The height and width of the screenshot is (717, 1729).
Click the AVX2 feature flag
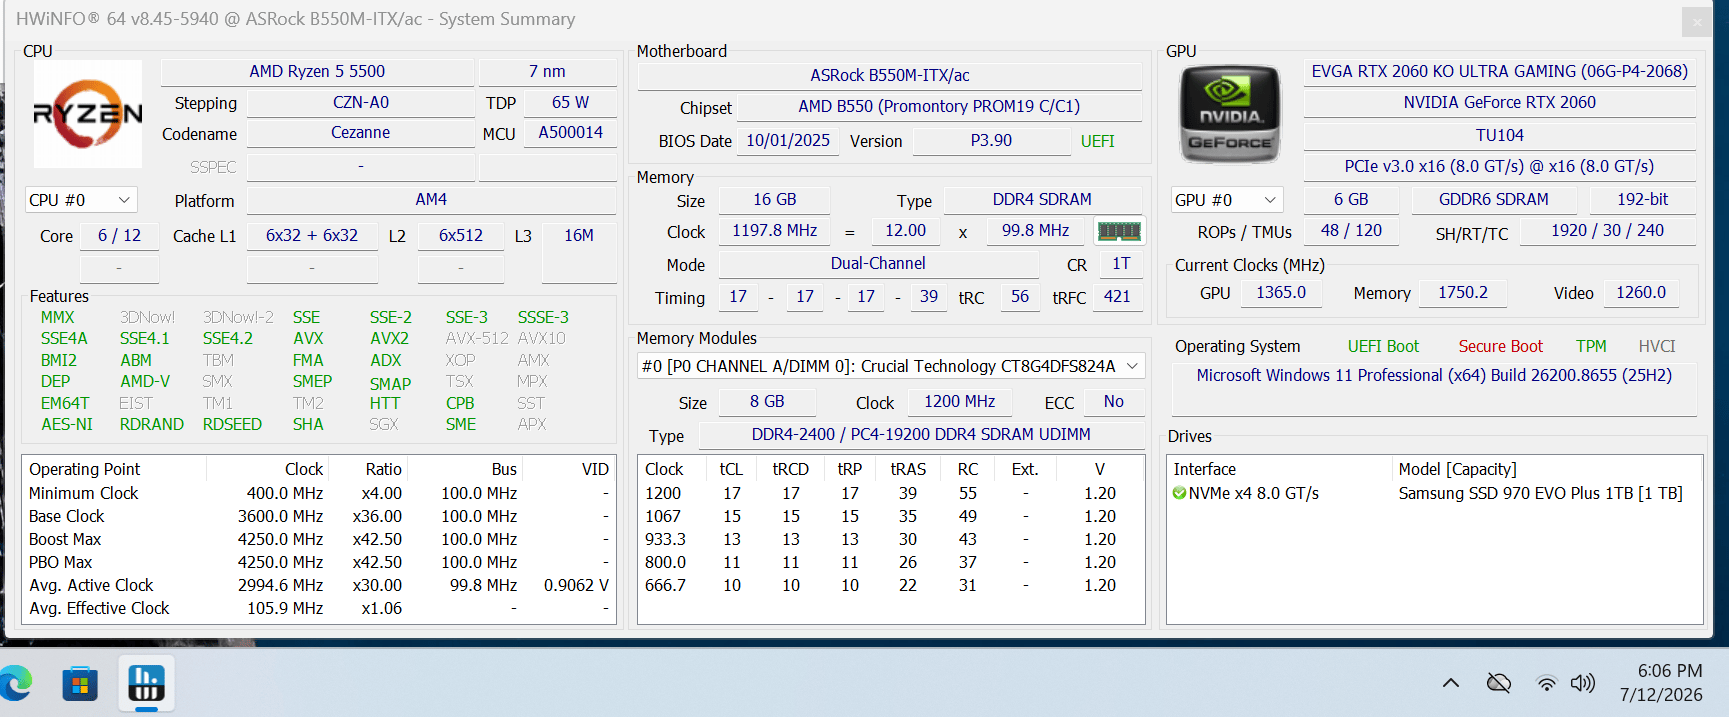pos(389,338)
